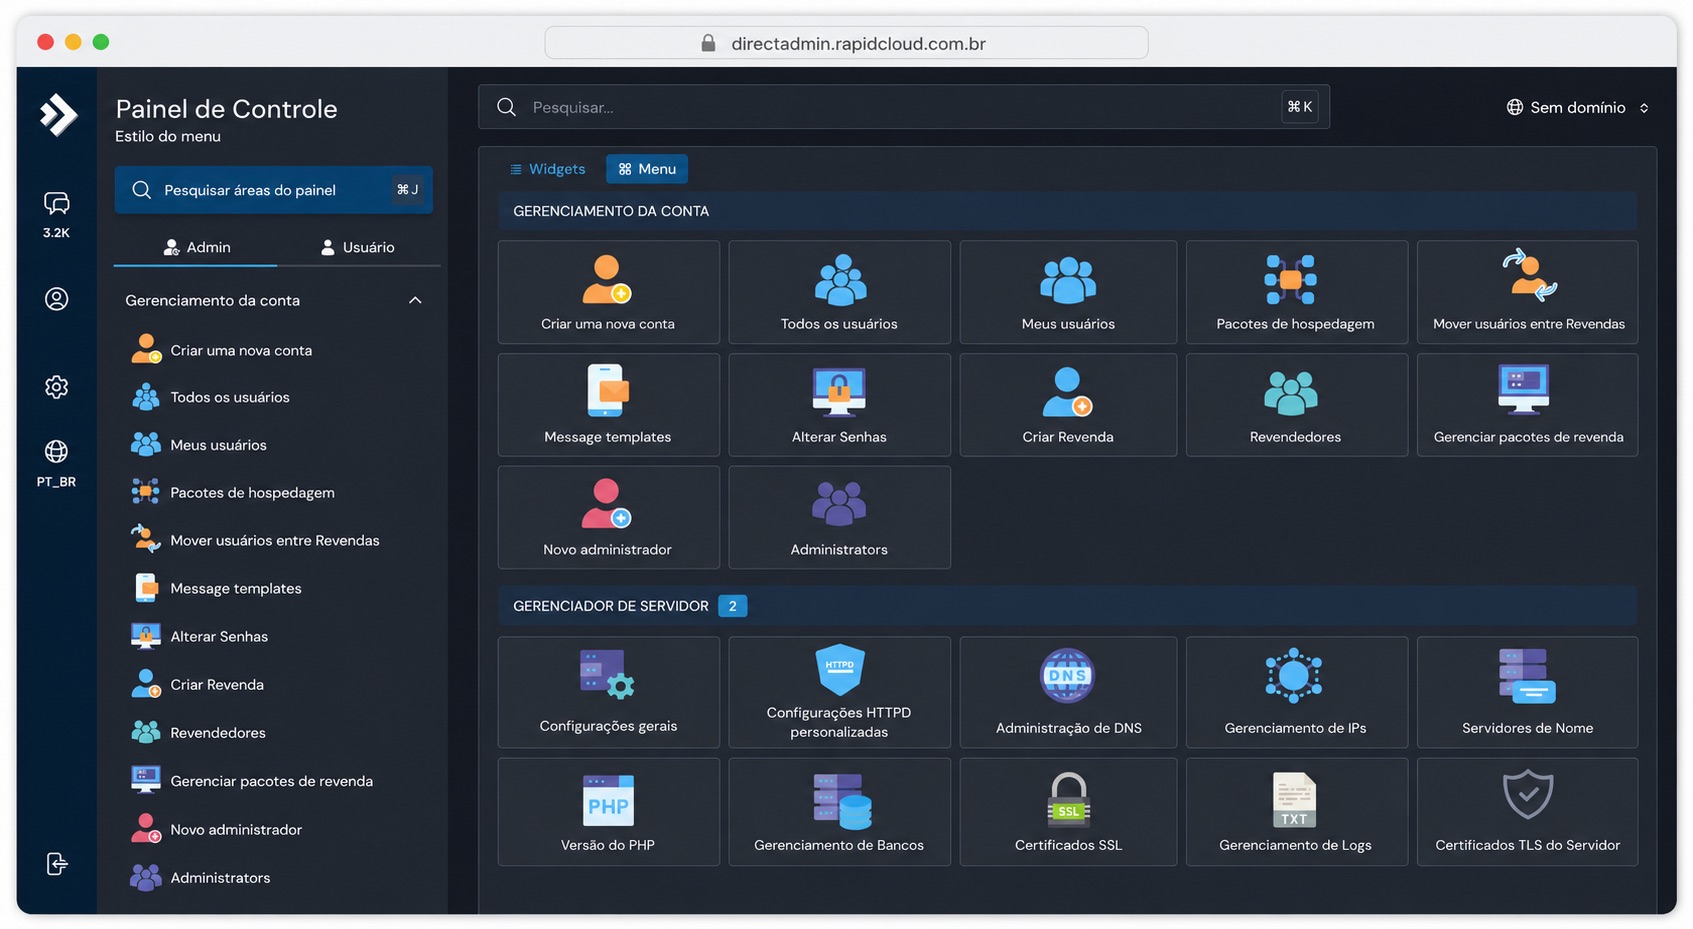Open Certificados TLS do Servidor tile

1528,812
